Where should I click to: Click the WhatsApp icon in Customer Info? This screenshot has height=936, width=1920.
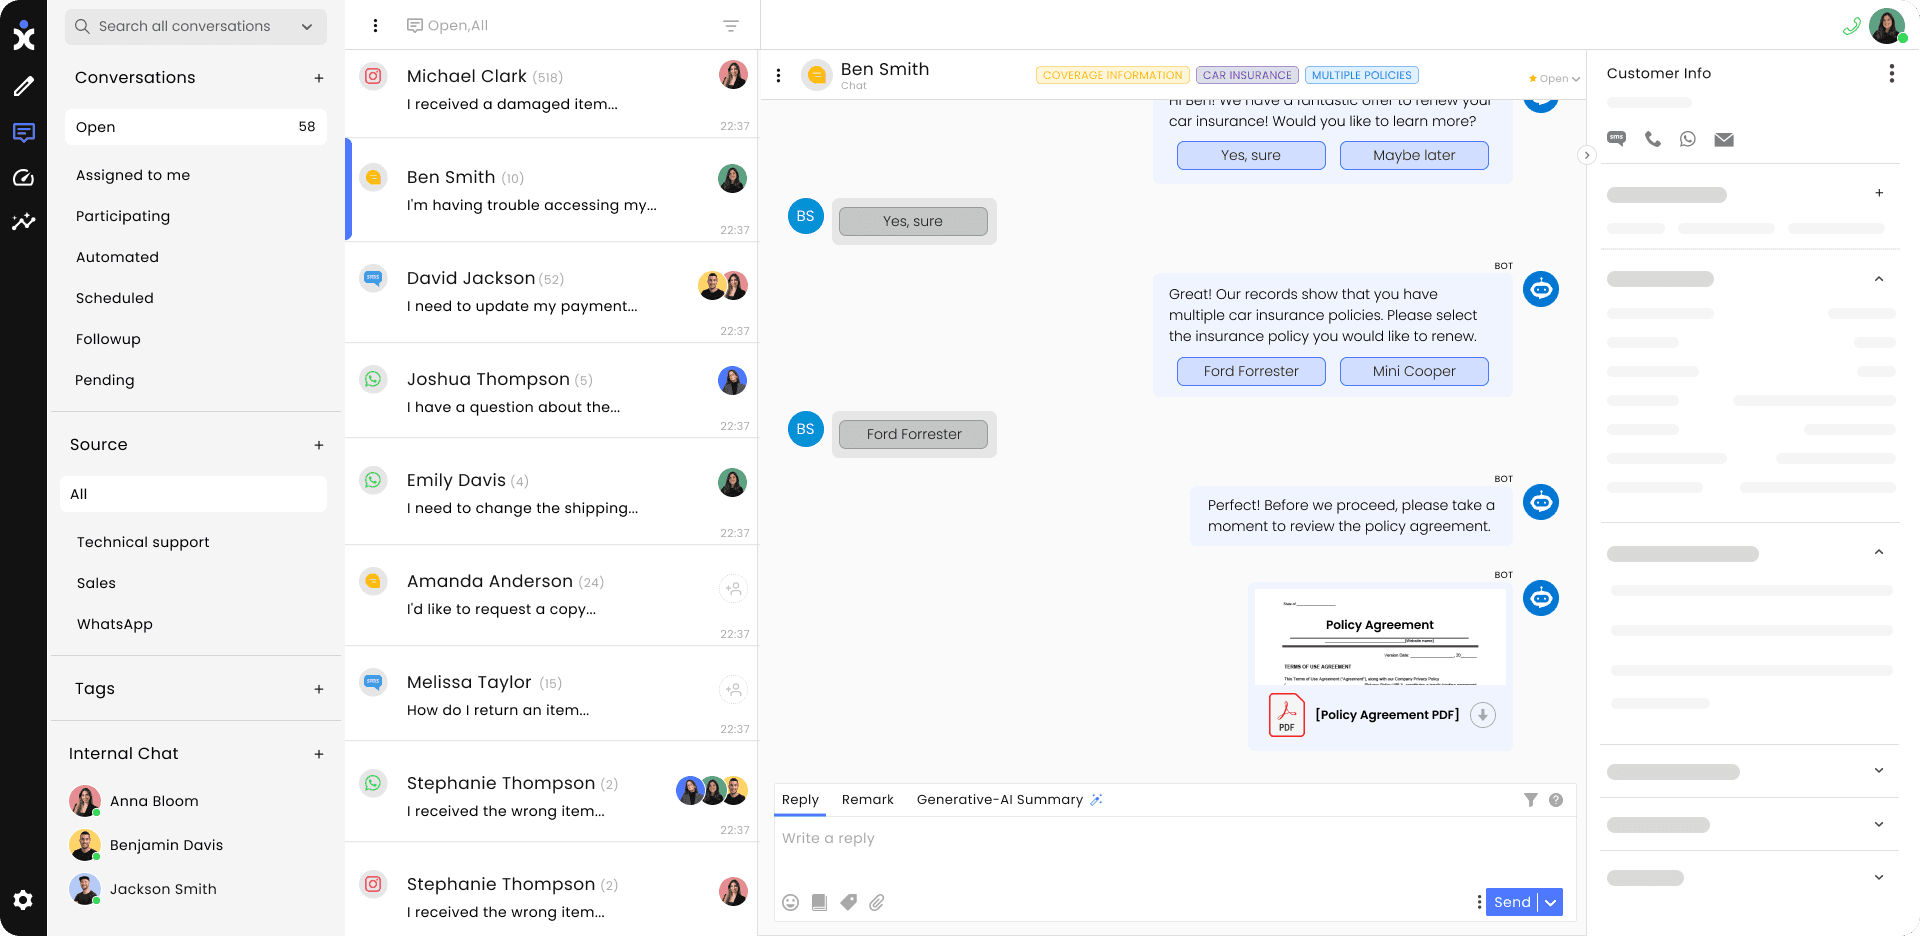coord(1688,139)
